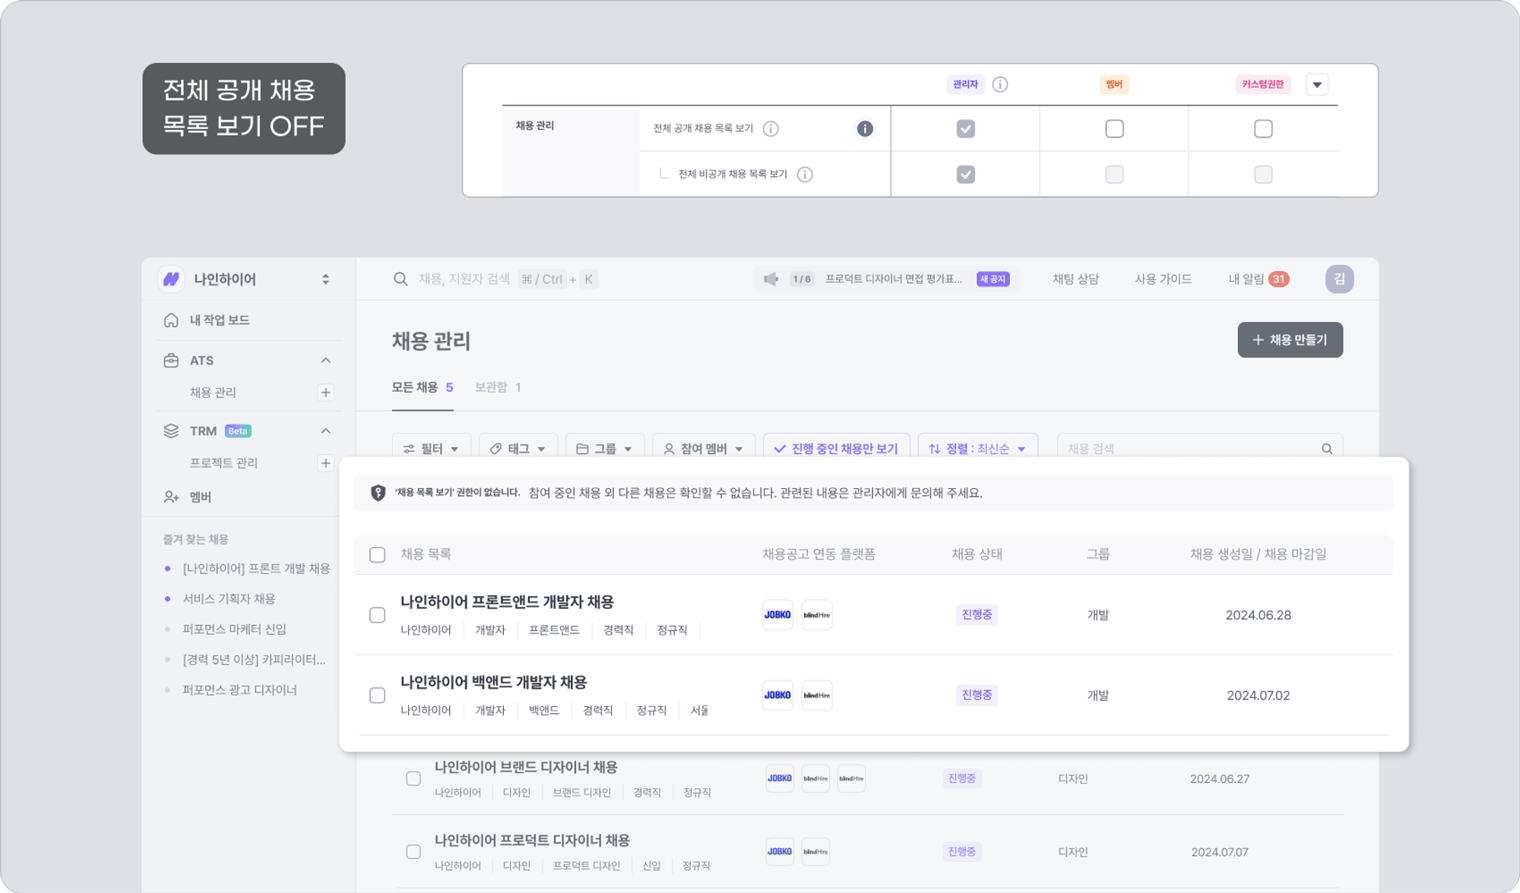Open the role dropdown arrow next to 커스텀권한
Image resolution: width=1520 pixels, height=893 pixels.
pyautogui.click(x=1317, y=85)
